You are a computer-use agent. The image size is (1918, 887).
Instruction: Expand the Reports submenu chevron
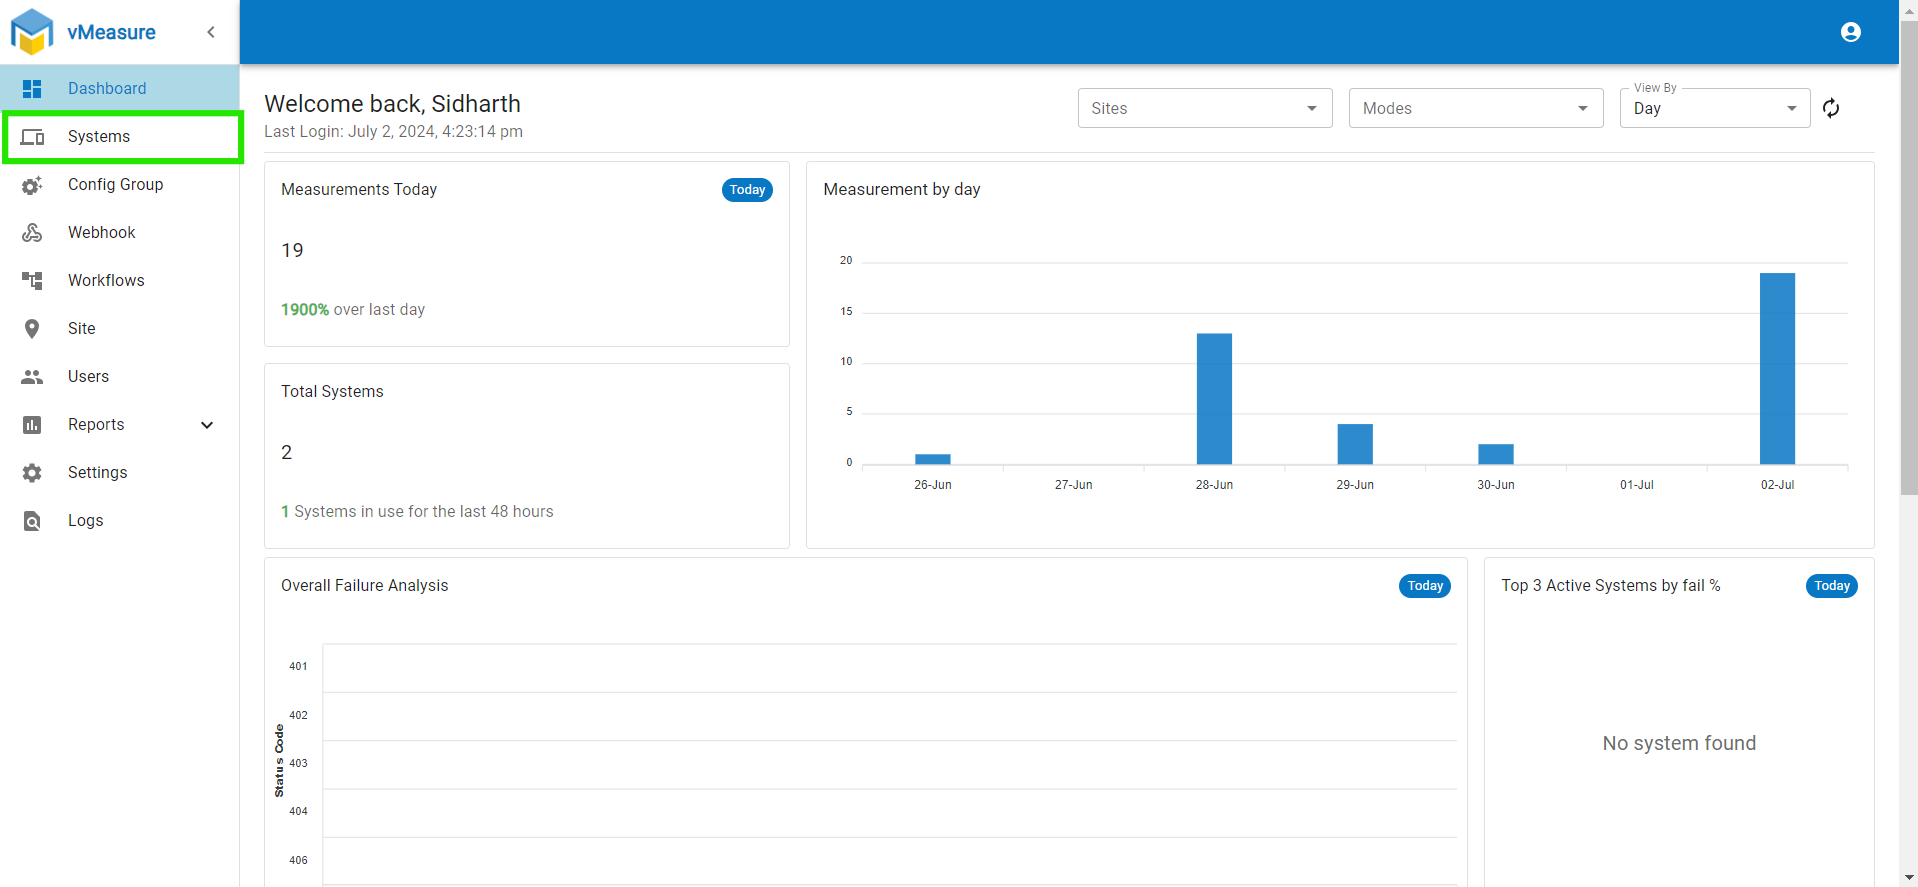(207, 424)
